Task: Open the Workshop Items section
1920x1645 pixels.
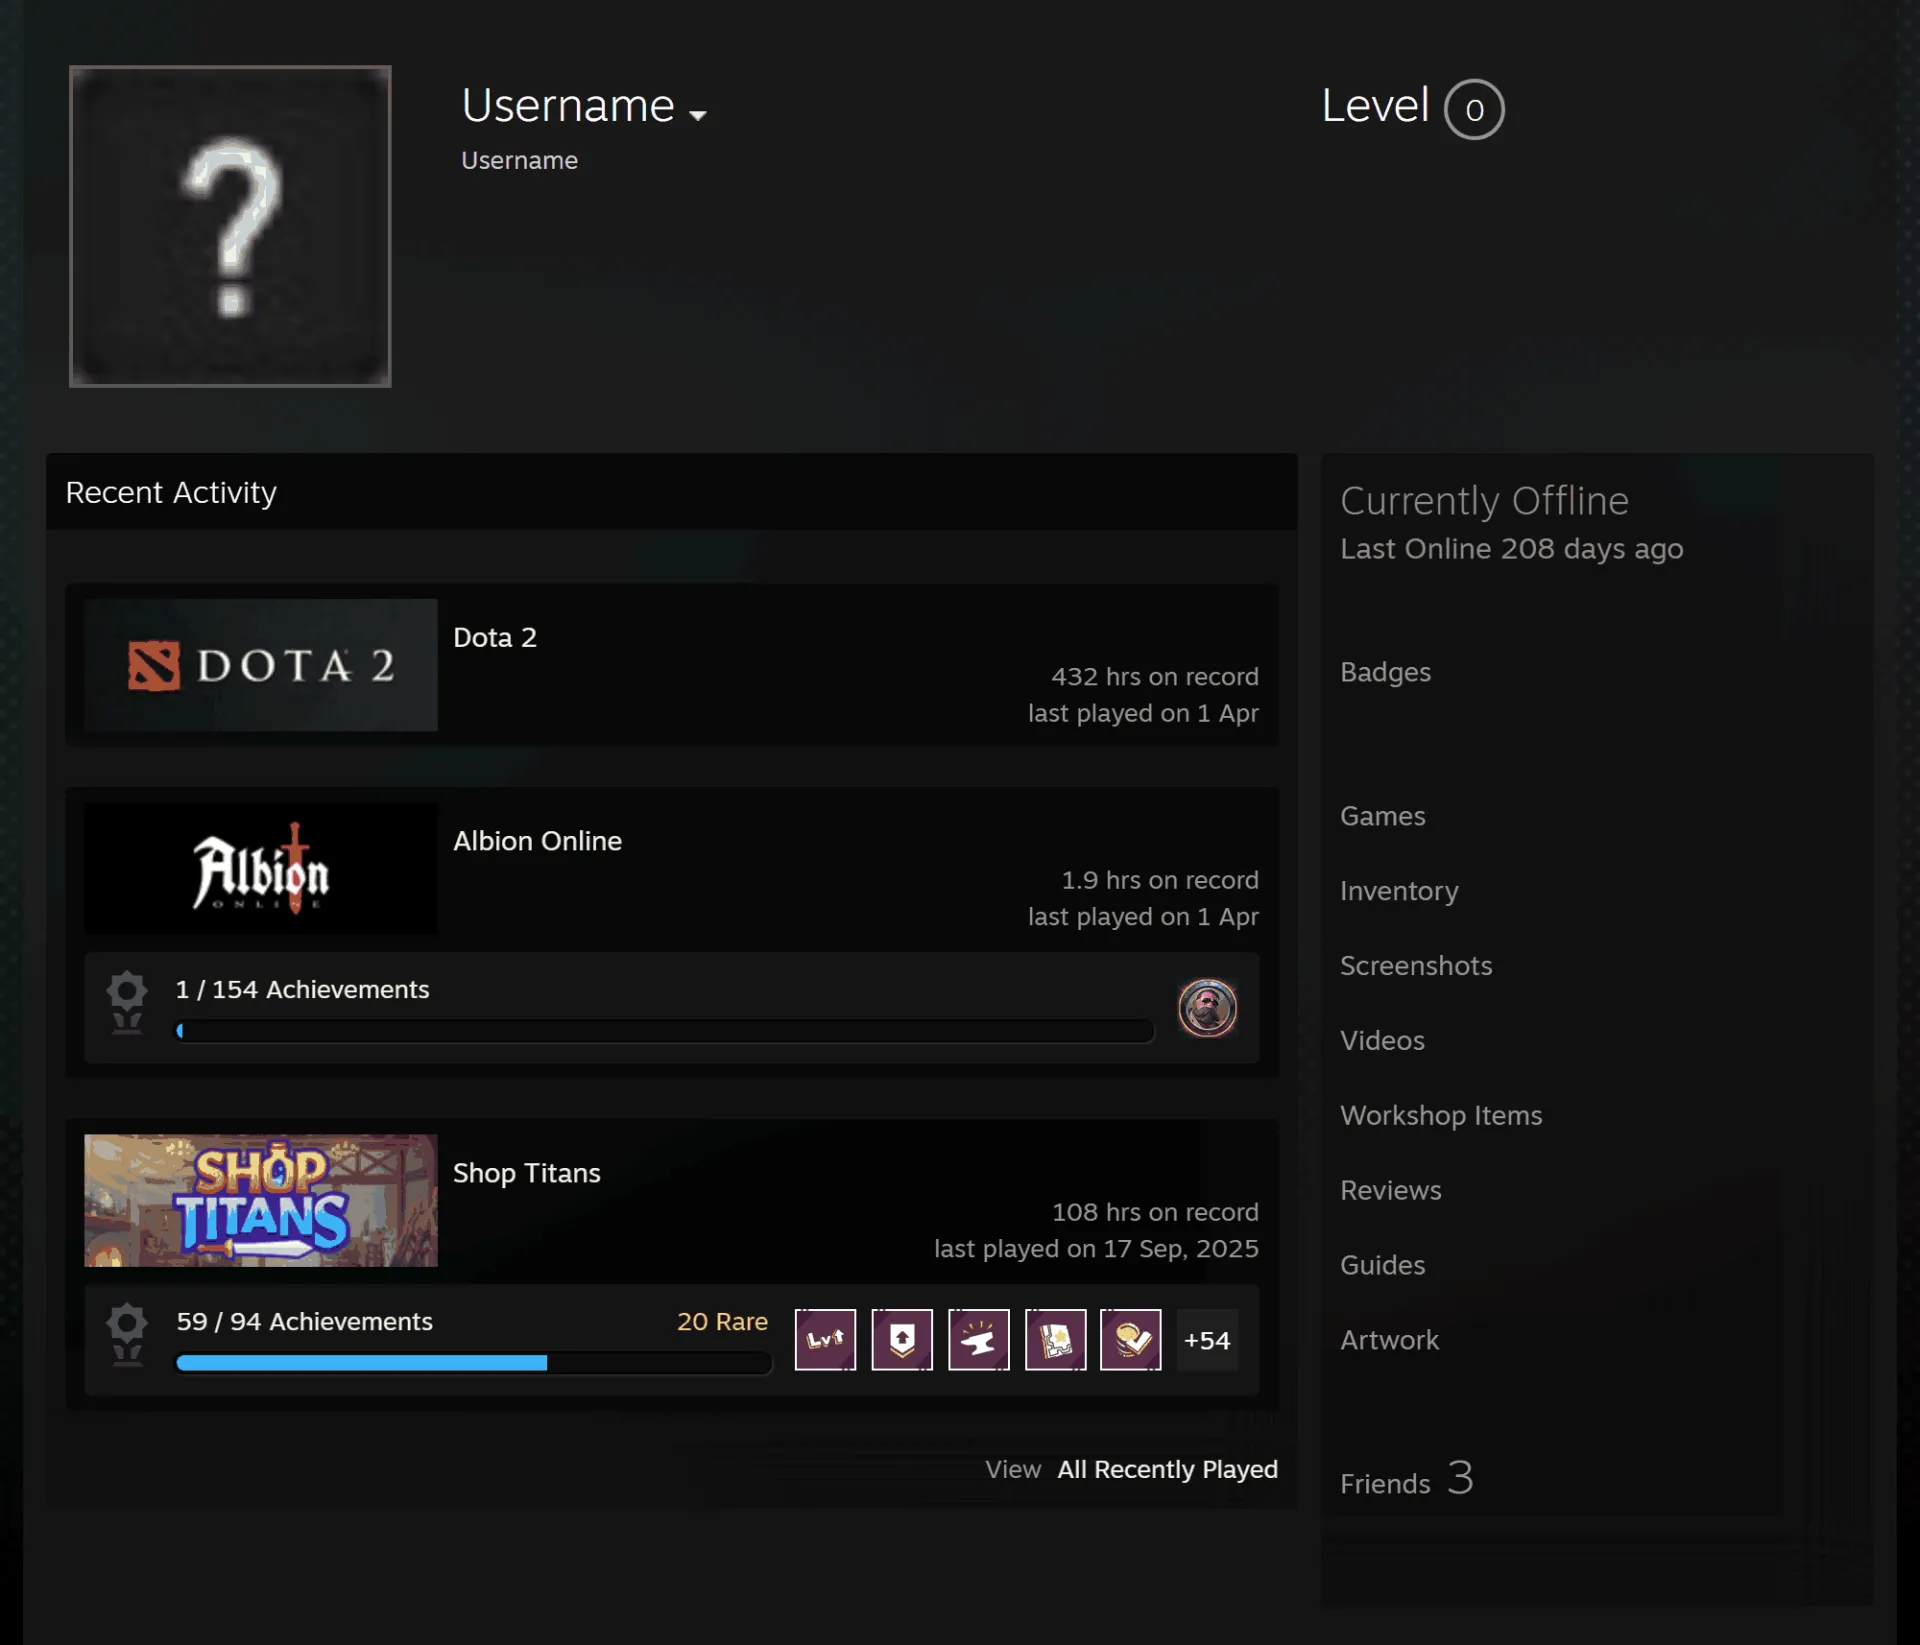Action: 1441,1116
